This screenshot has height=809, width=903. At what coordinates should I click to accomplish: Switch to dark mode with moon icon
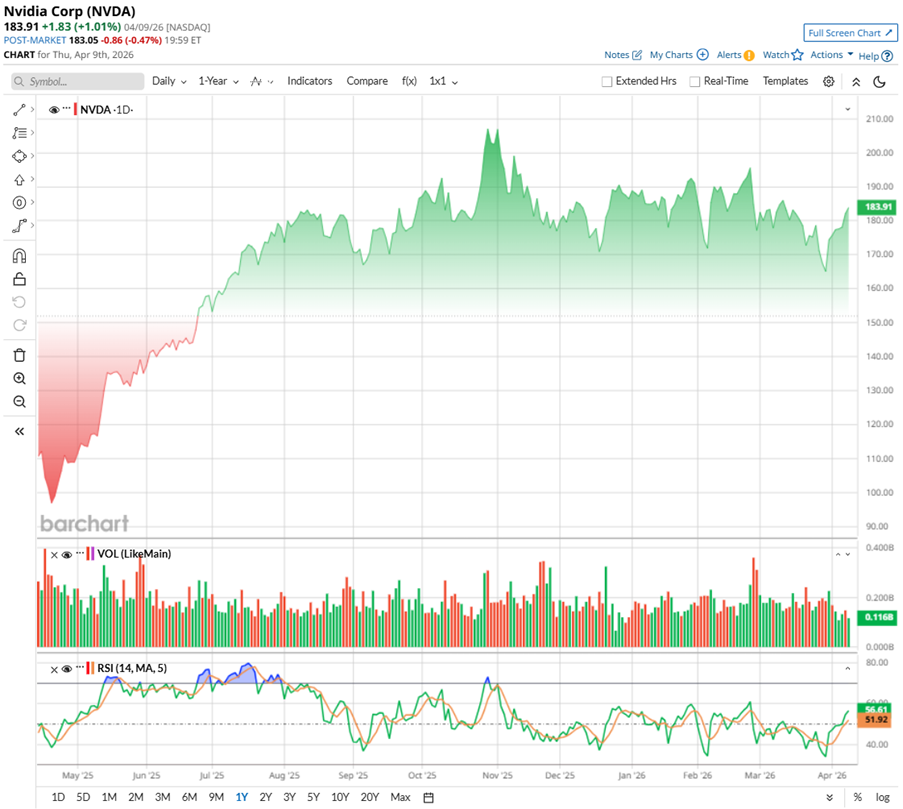point(880,82)
